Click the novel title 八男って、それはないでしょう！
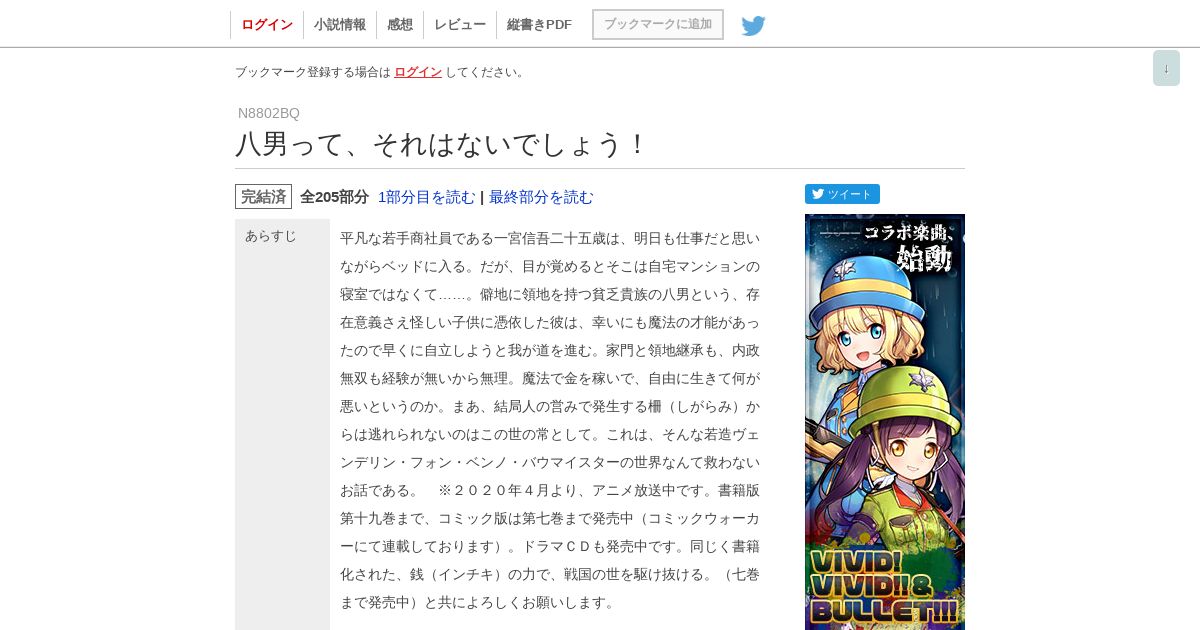Image resolution: width=1200 pixels, height=630 pixels. pyautogui.click(x=442, y=144)
